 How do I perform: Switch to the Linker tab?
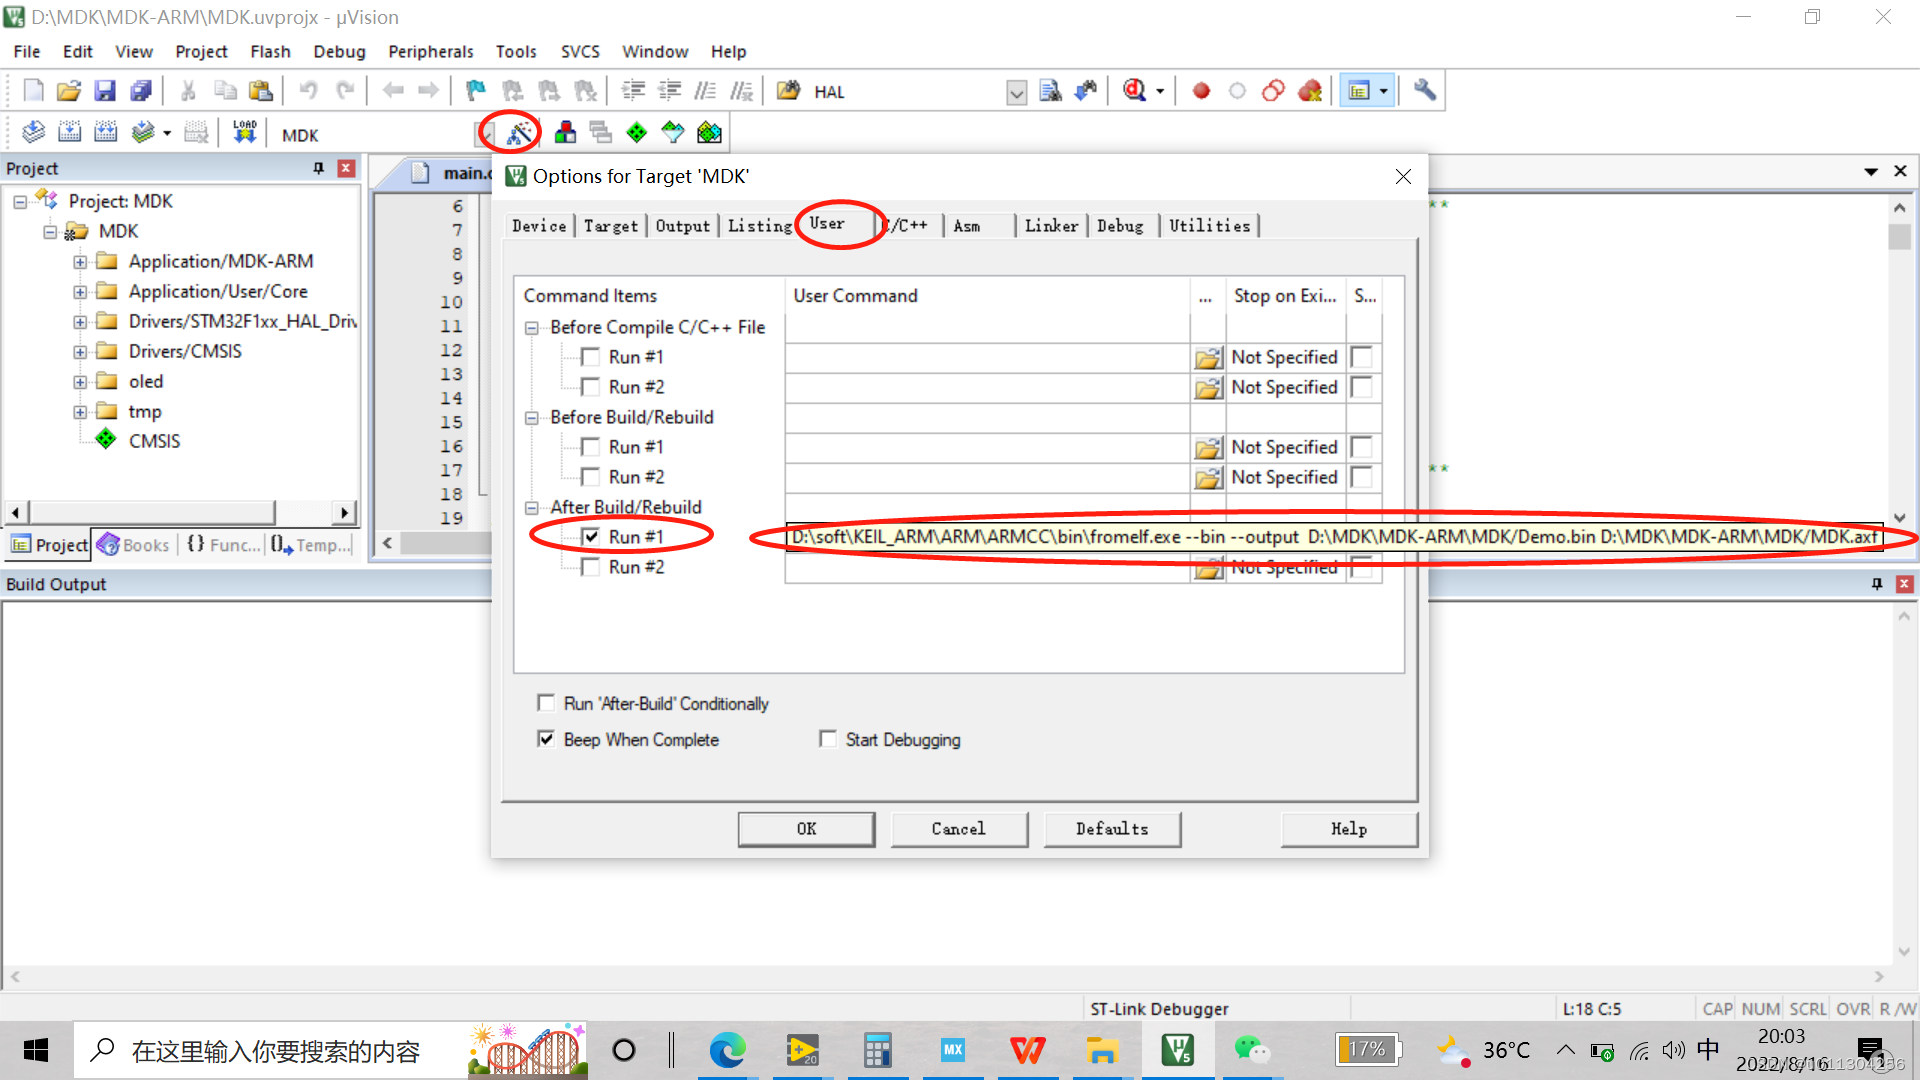(1051, 226)
